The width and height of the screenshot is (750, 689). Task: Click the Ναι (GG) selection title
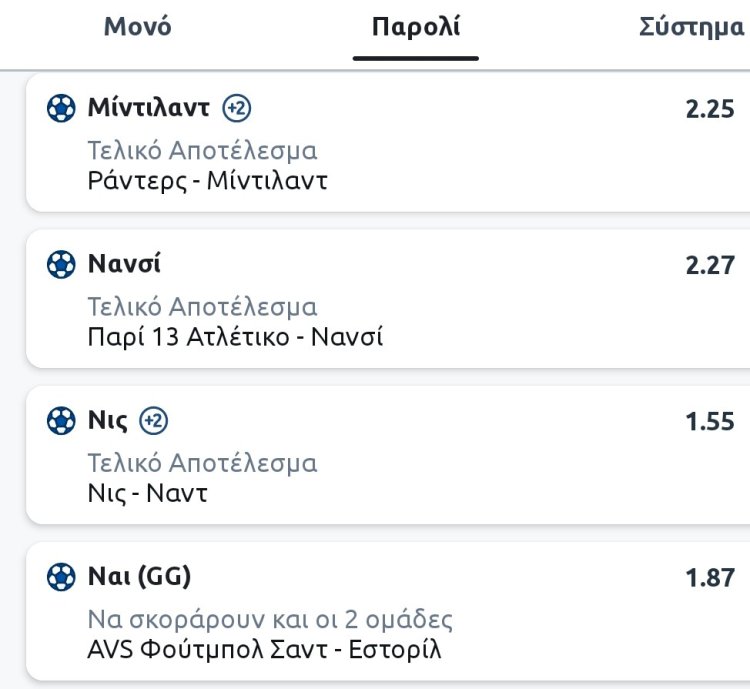coord(139,577)
